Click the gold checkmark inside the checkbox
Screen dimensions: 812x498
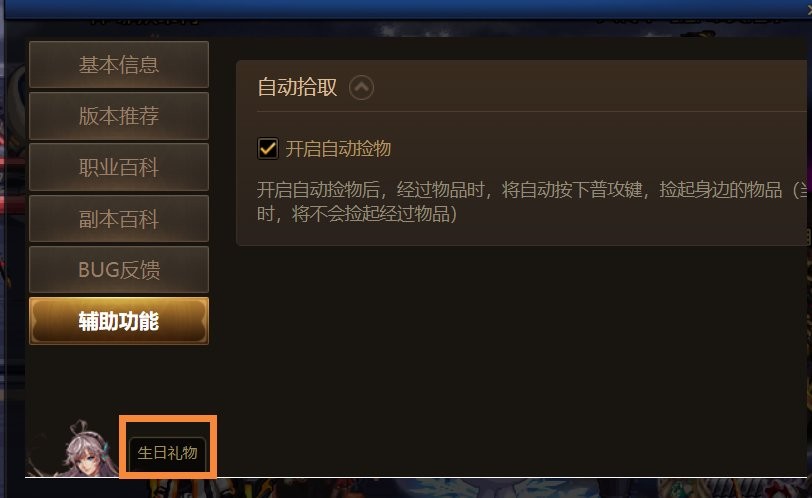pos(268,149)
